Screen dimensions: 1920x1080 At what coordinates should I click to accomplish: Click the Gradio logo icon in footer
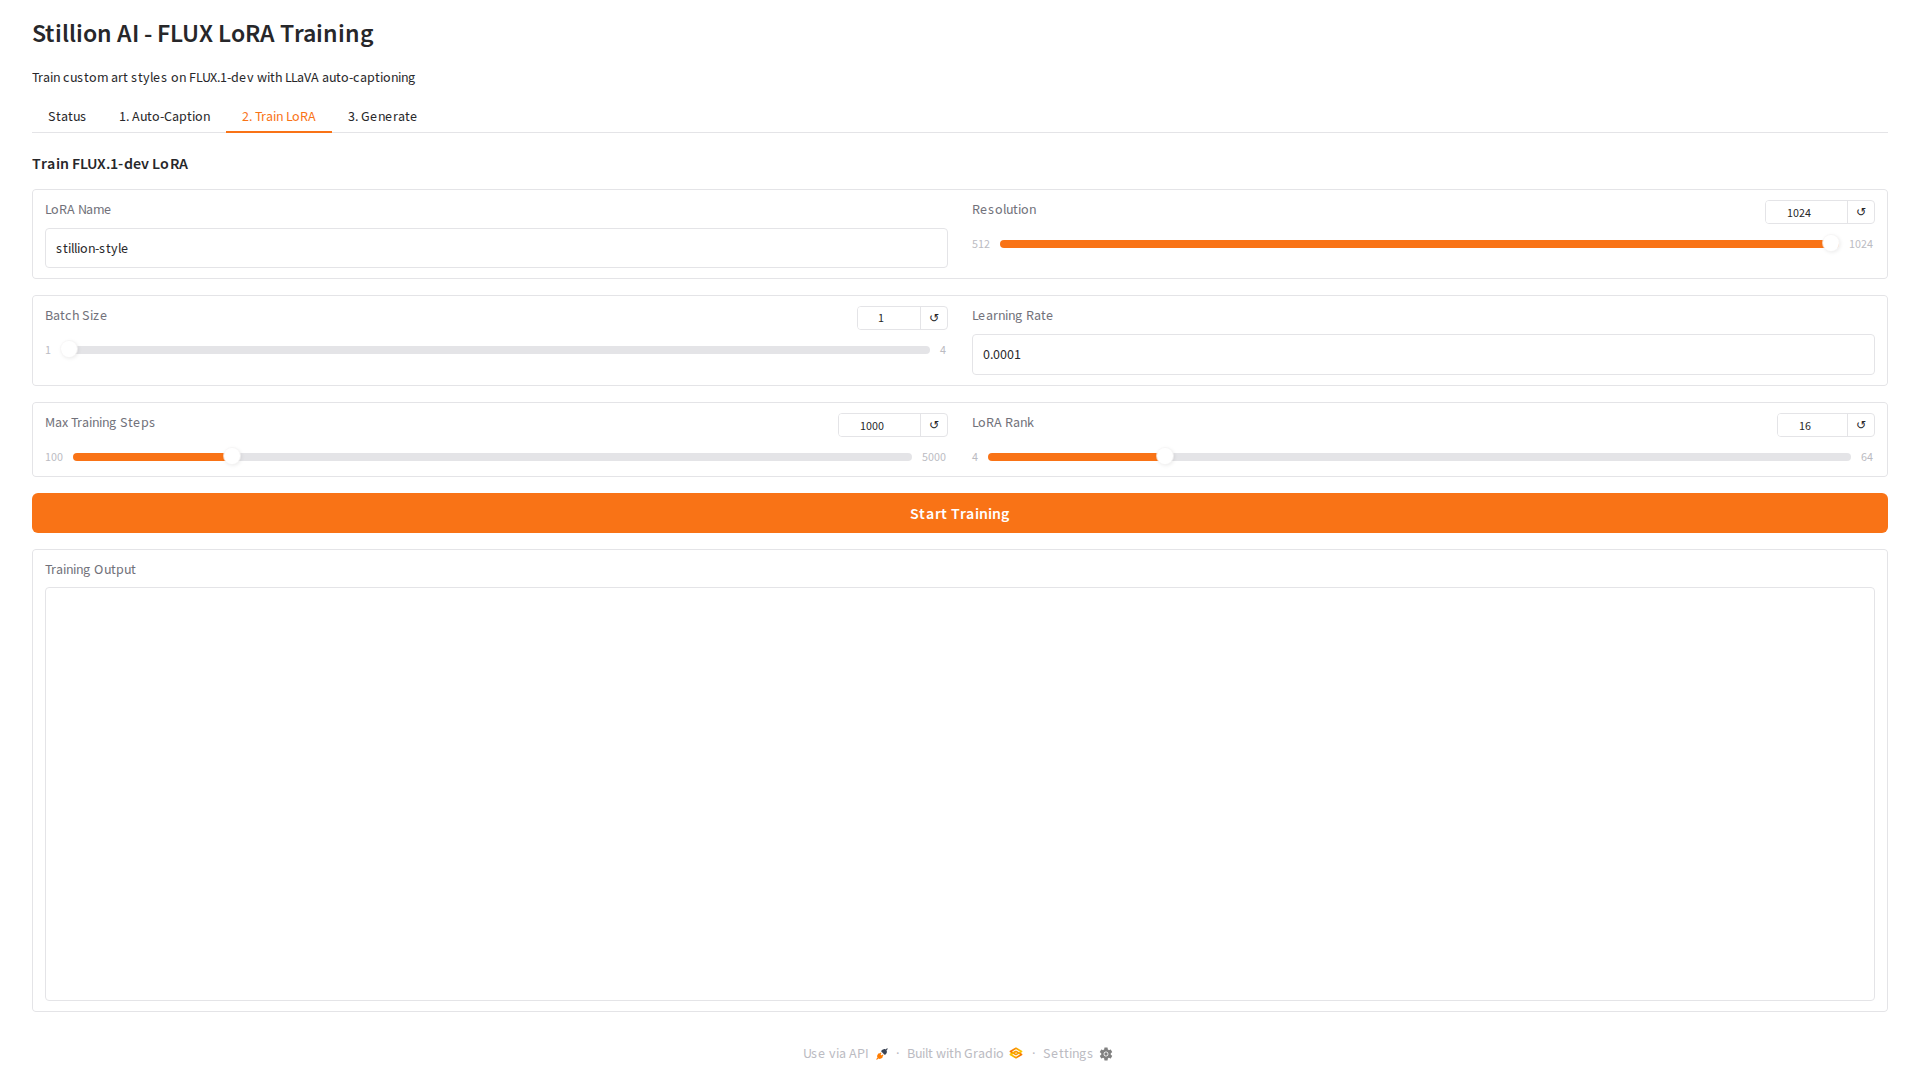pos(1016,1053)
